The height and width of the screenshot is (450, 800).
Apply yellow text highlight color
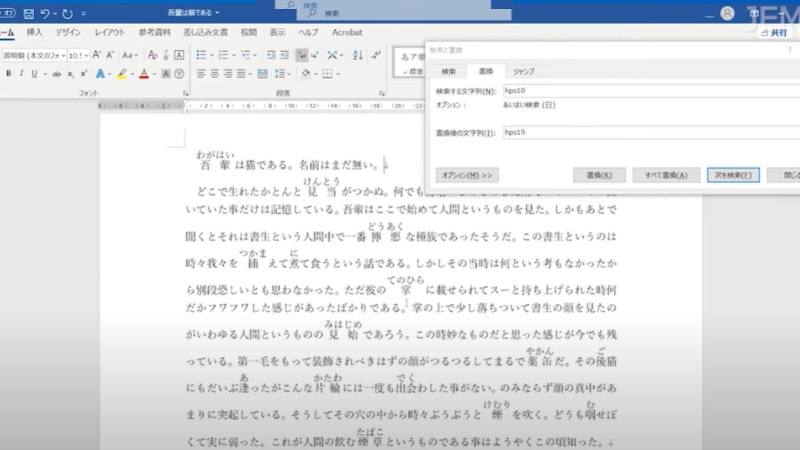click(x=121, y=74)
